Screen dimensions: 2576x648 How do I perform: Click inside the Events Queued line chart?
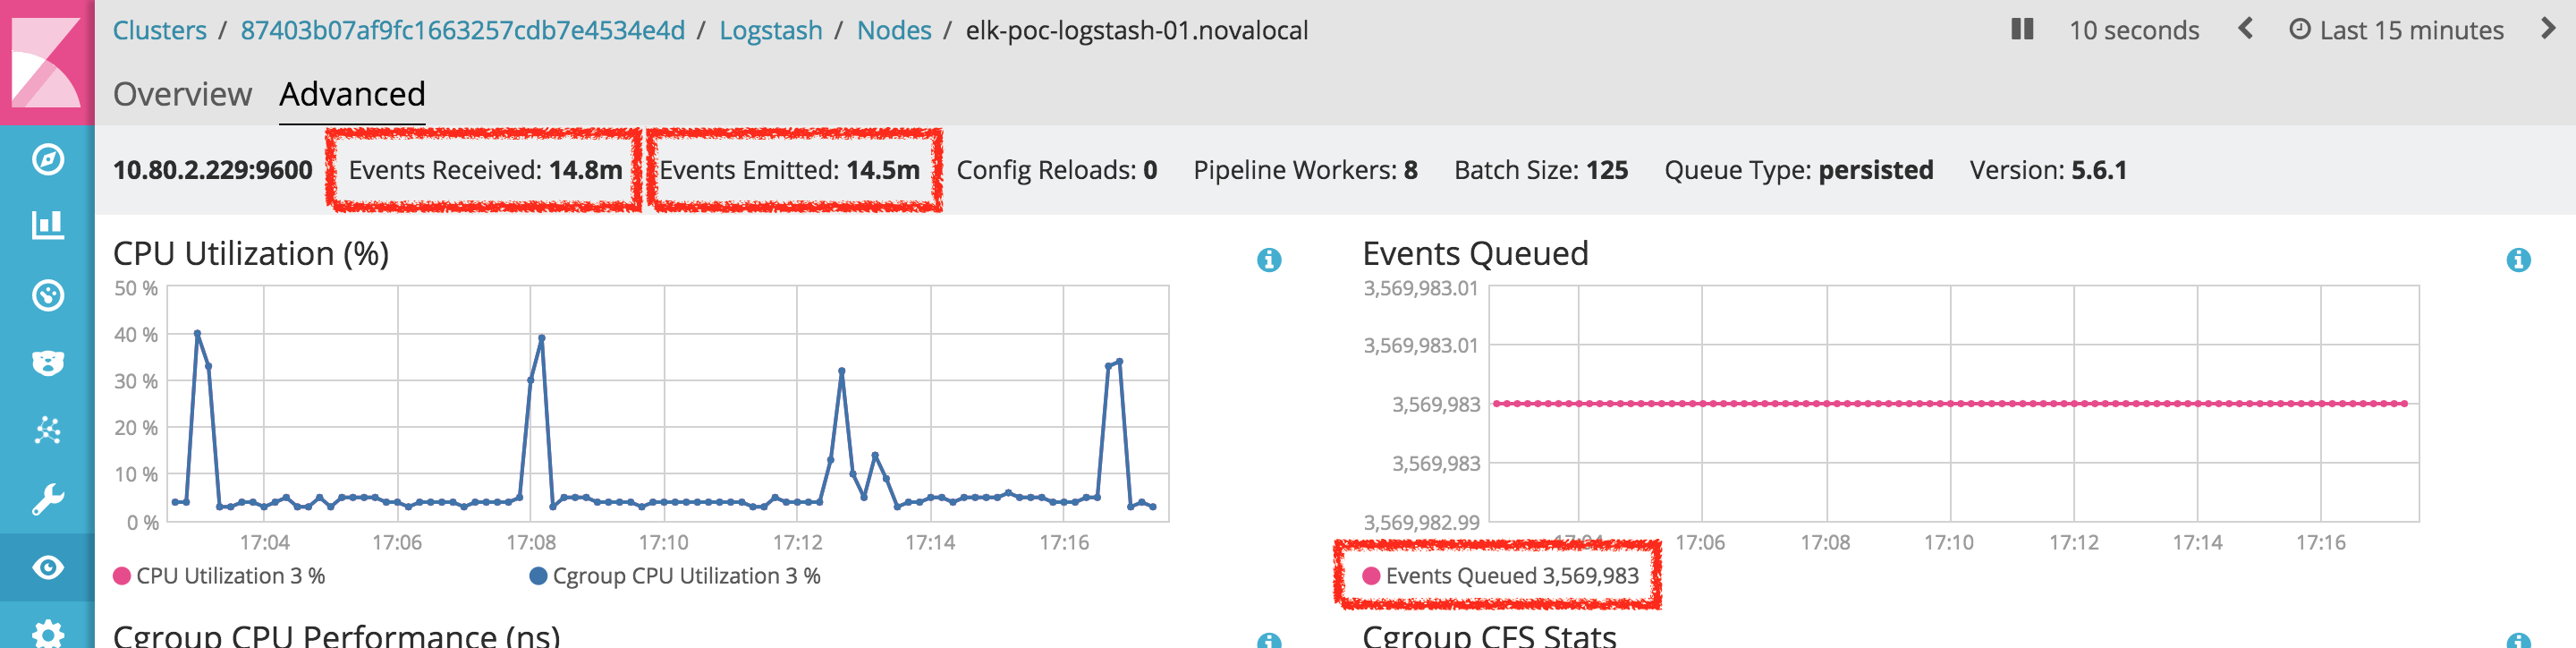(1953, 404)
